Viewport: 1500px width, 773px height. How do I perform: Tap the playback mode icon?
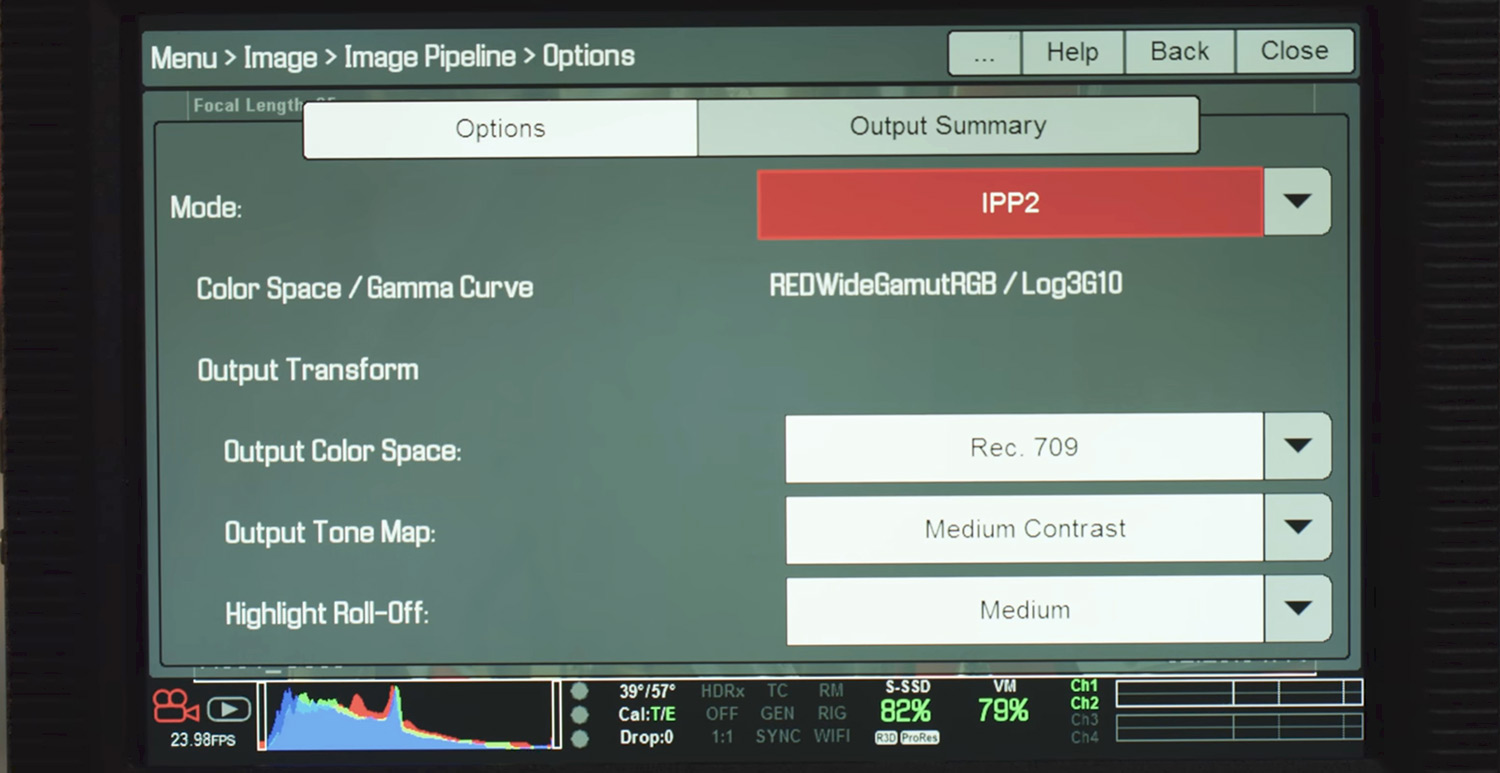pyautogui.click(x=229, y=709)
